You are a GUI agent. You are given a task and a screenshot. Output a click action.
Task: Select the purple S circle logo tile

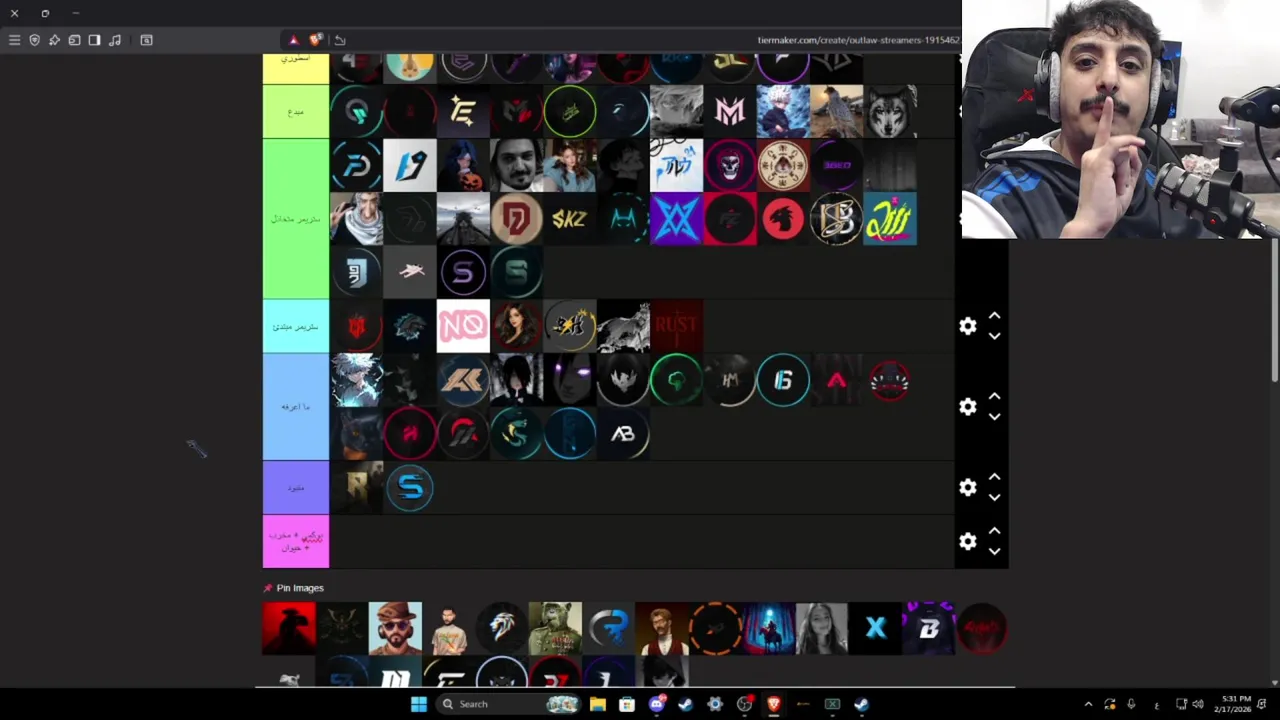[463, 272]
